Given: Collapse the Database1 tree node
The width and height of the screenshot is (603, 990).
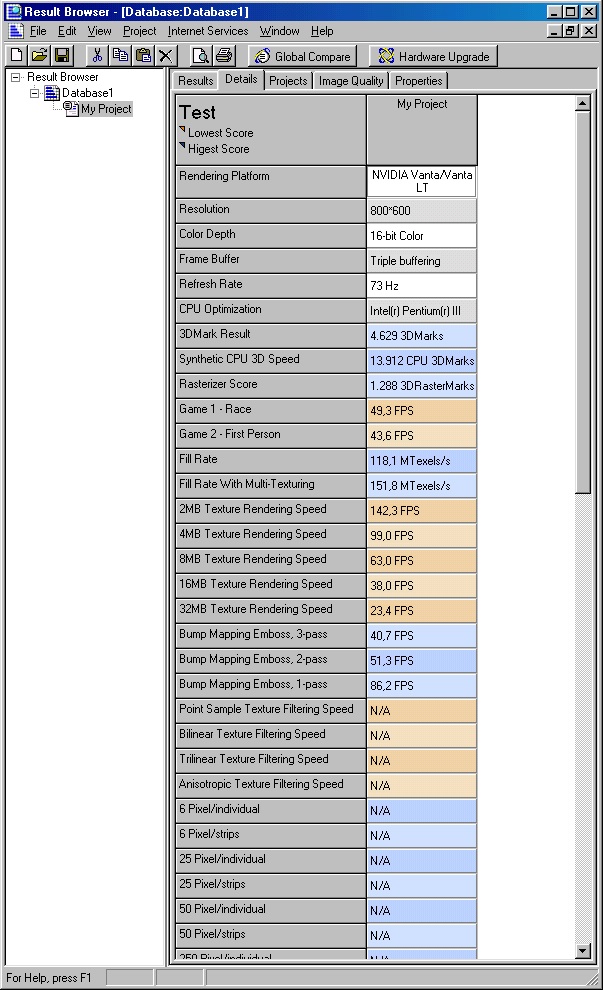Looking at the screenshot, I should click(34, 93).
